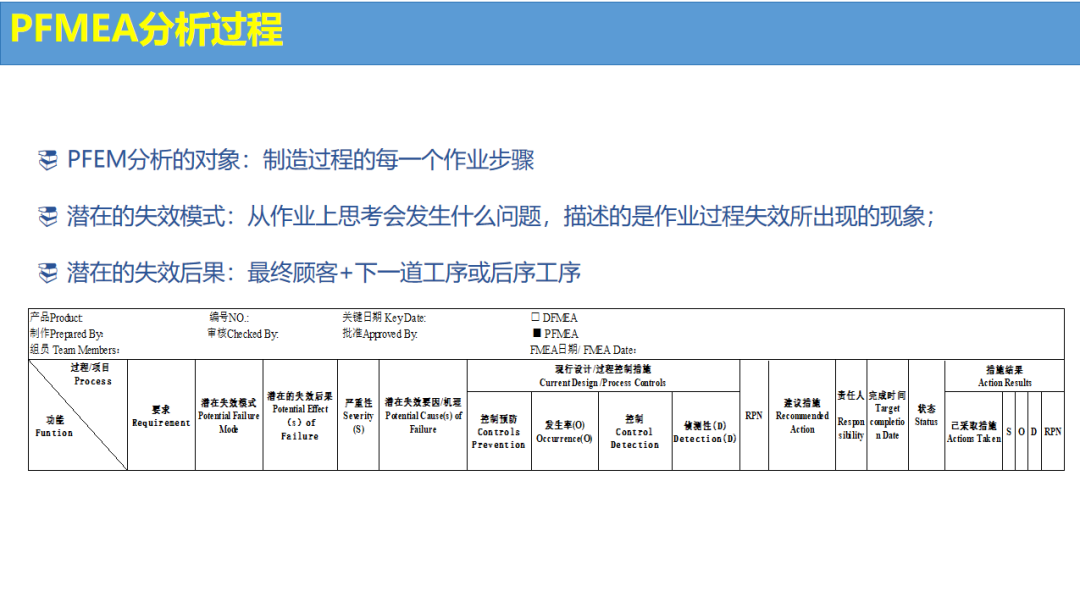Click the bullet icon before 潜在的失效后果
Viewport: 1080px width, 608px height.
coord(48,272)
